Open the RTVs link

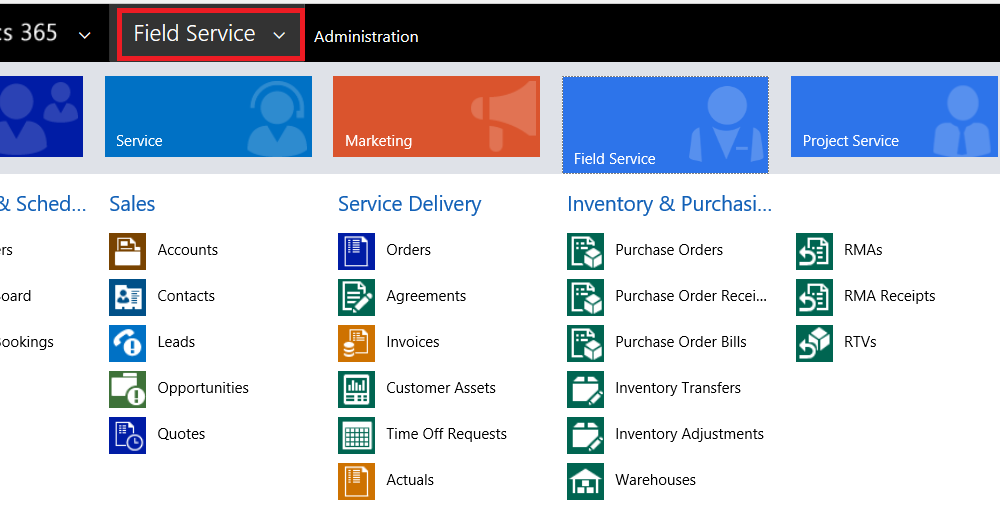860,342
